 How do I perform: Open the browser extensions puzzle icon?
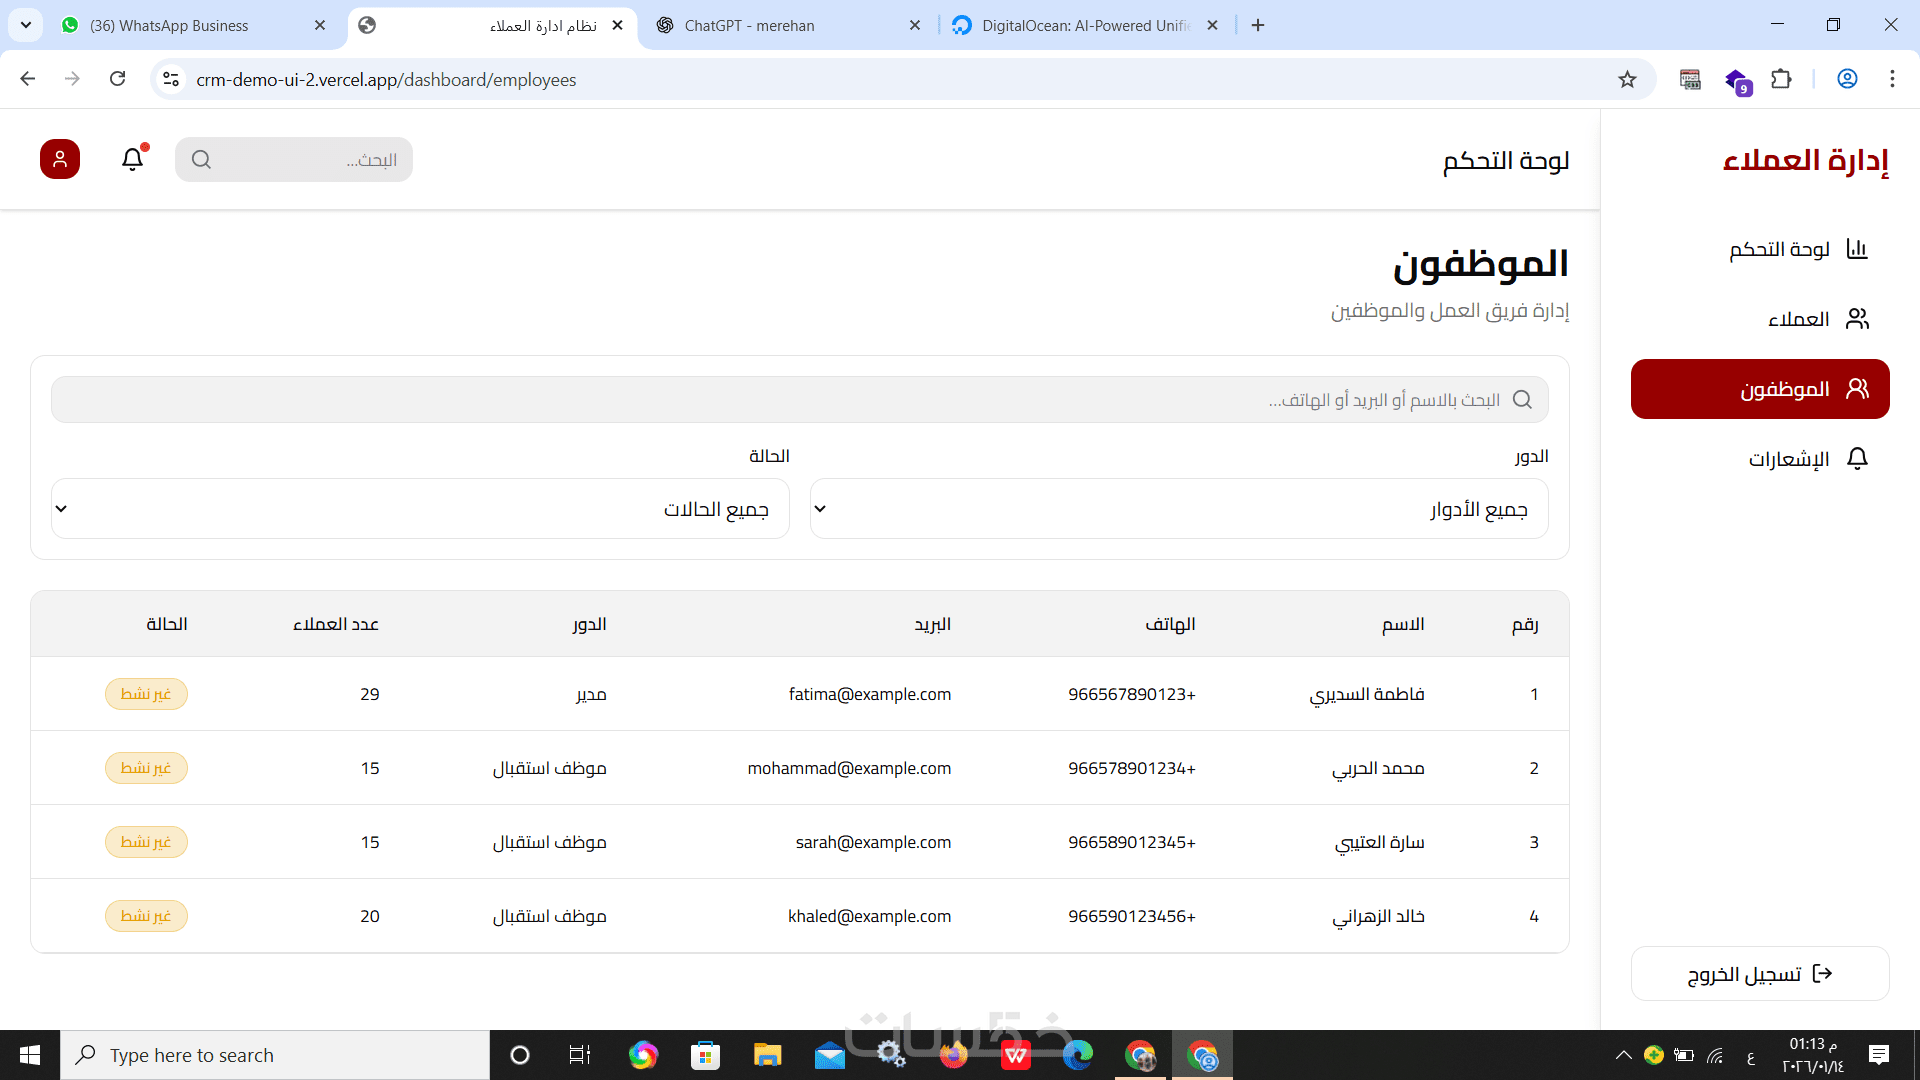(x=1781, y=80)
